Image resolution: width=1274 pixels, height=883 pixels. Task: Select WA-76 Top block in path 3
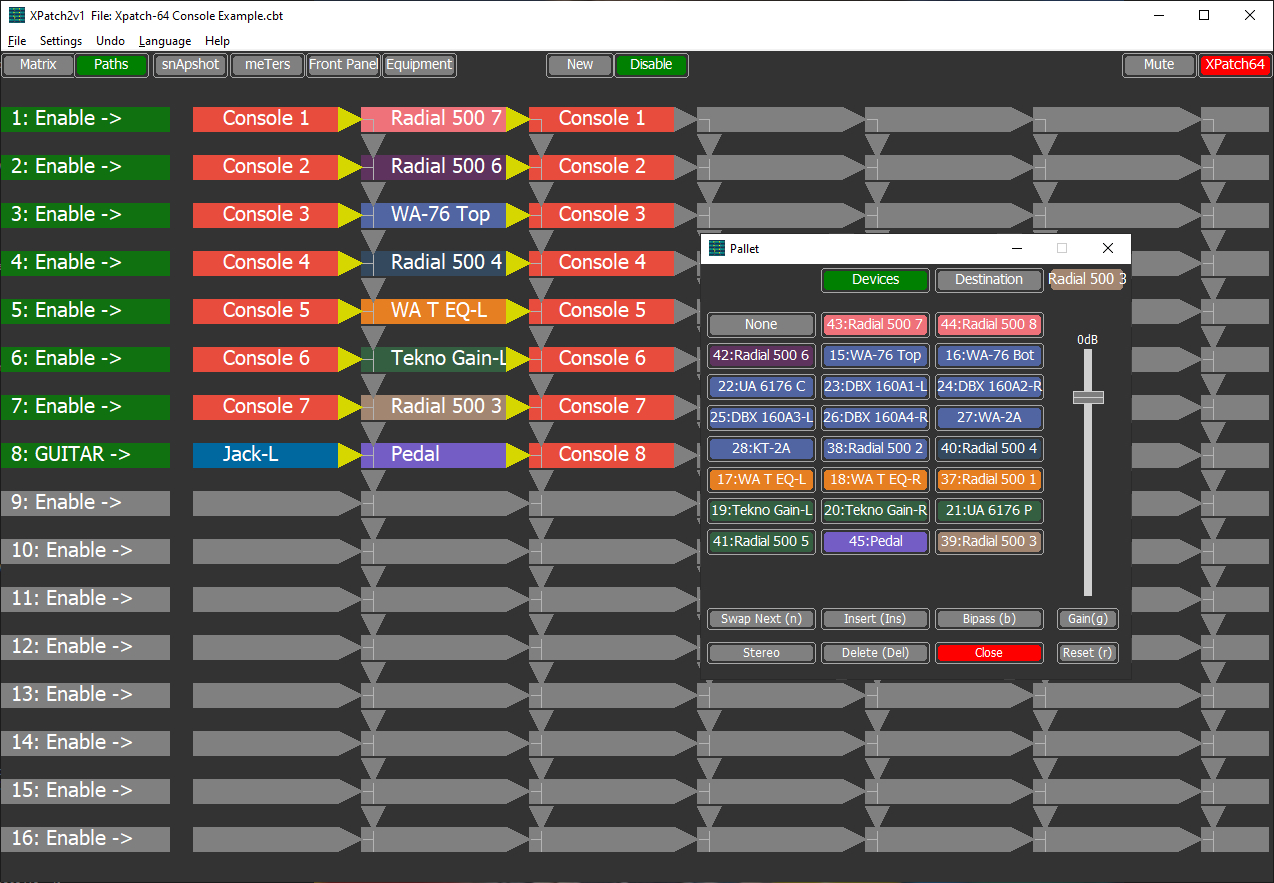434,215
